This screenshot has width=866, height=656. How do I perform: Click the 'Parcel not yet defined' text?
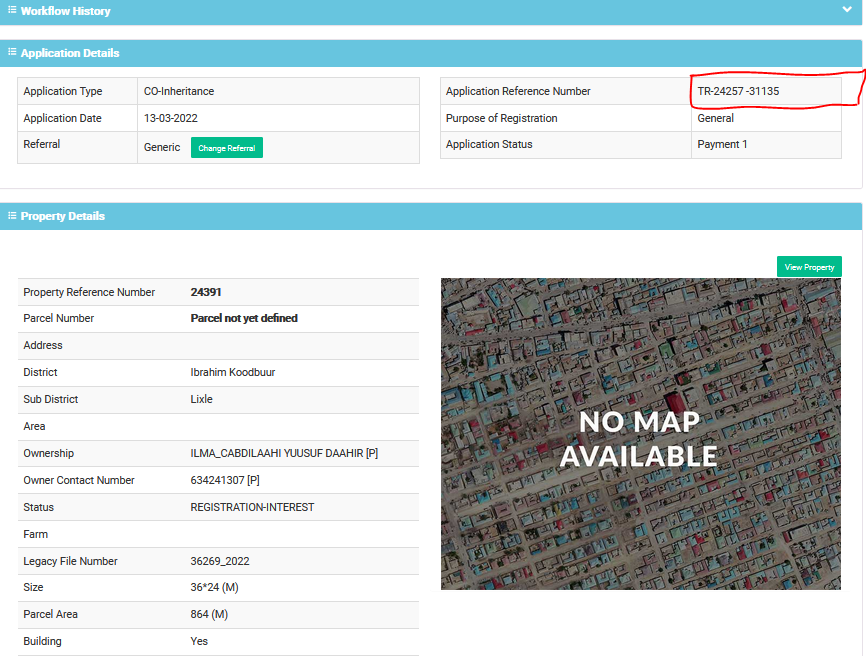244,318
